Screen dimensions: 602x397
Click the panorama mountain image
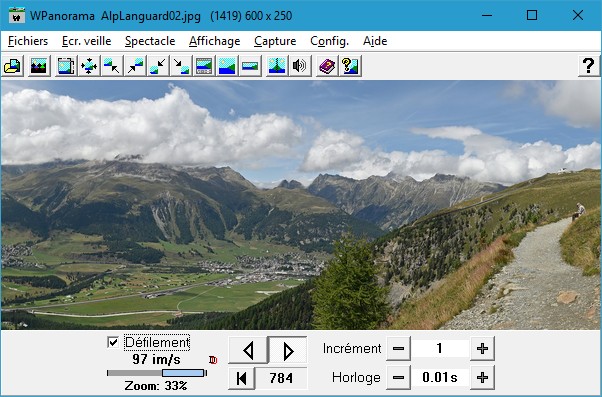(301, 205)
